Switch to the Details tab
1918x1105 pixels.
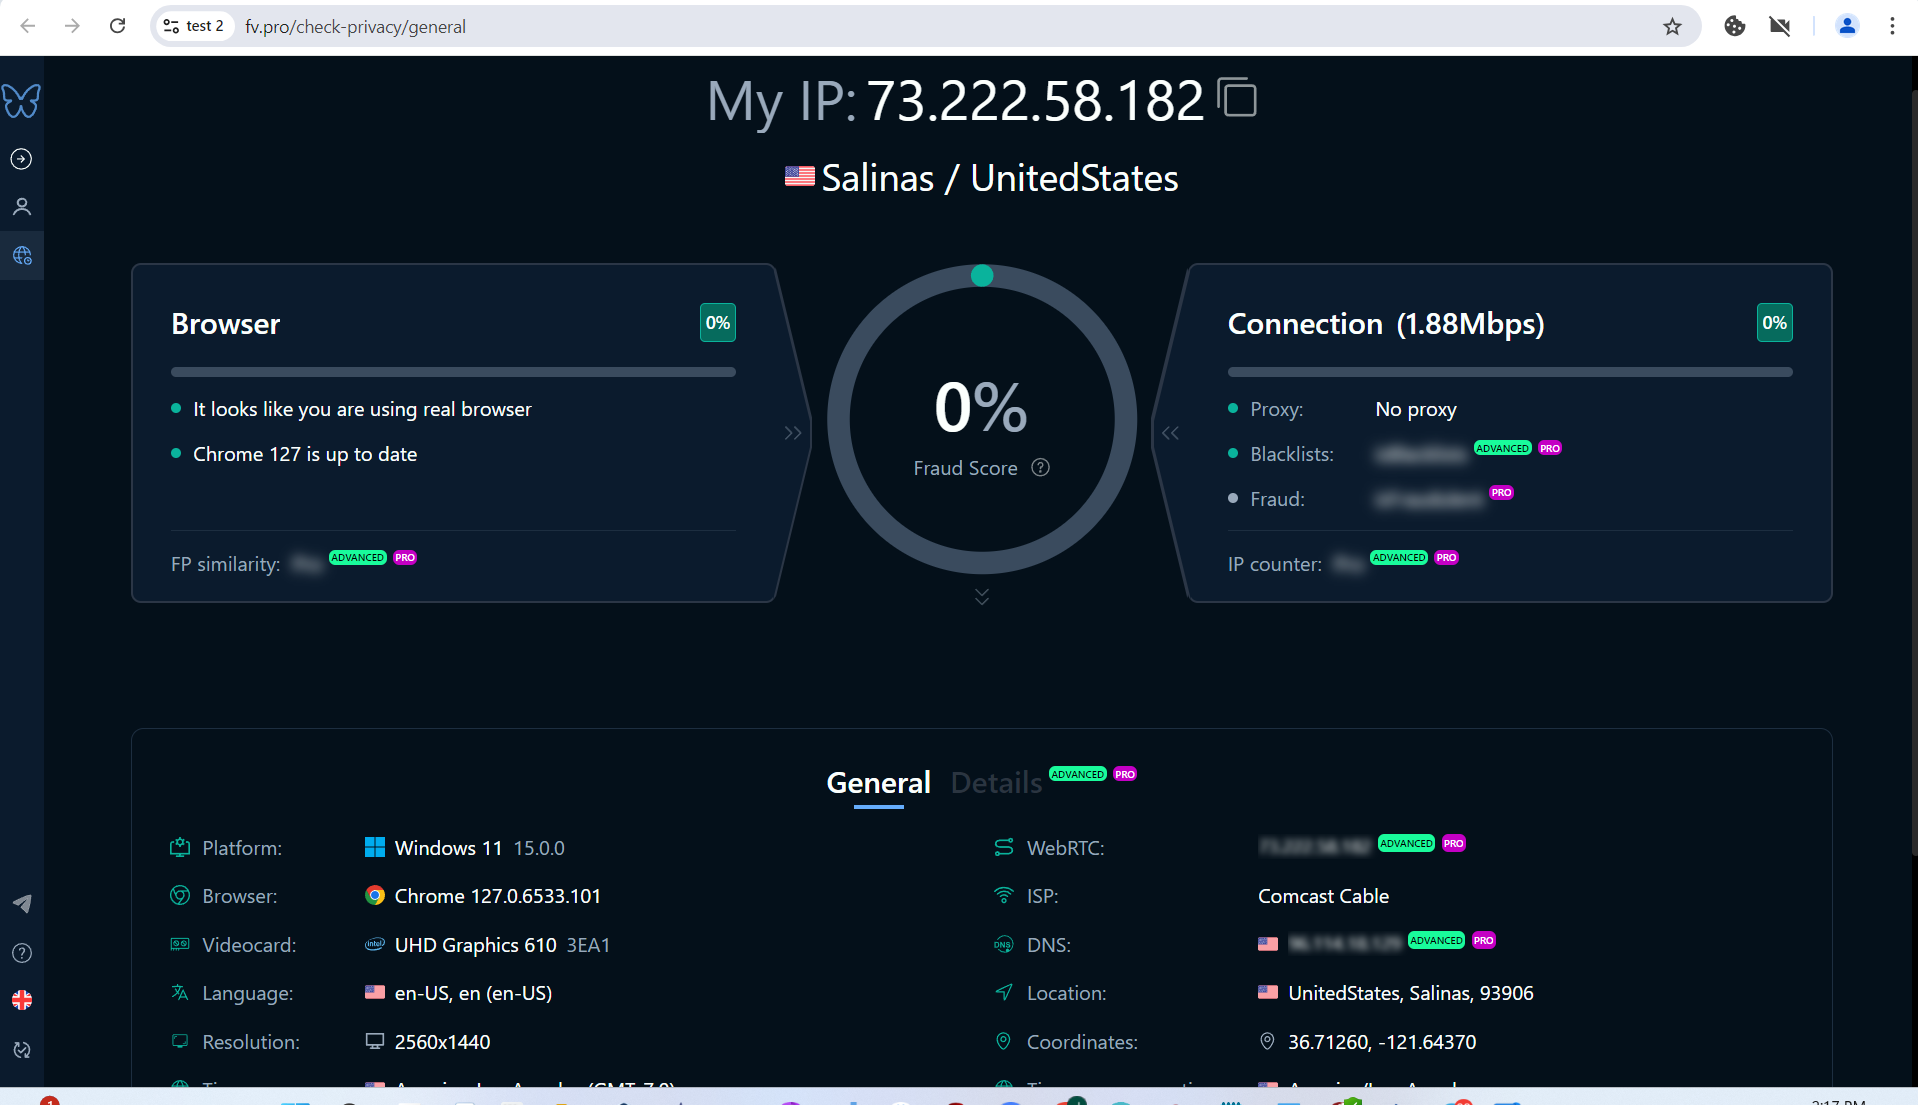996,783
